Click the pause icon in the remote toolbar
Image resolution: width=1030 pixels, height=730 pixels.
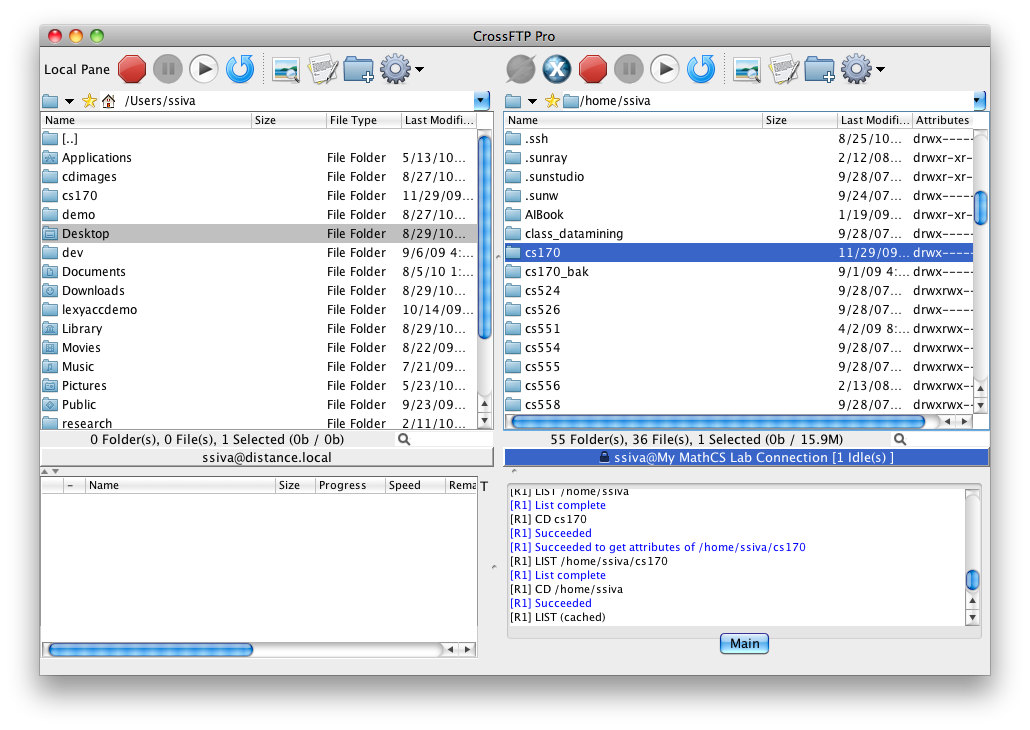pos(629,69)
